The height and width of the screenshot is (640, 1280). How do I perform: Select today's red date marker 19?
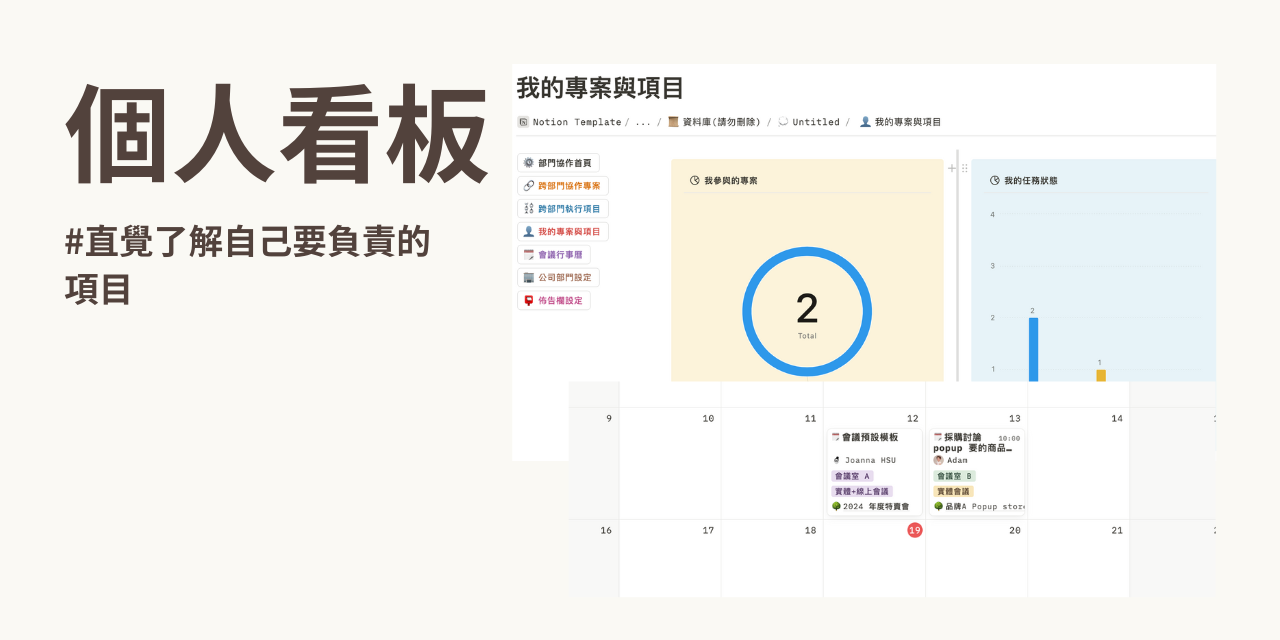pyautogui.click(x=913, y=530)
